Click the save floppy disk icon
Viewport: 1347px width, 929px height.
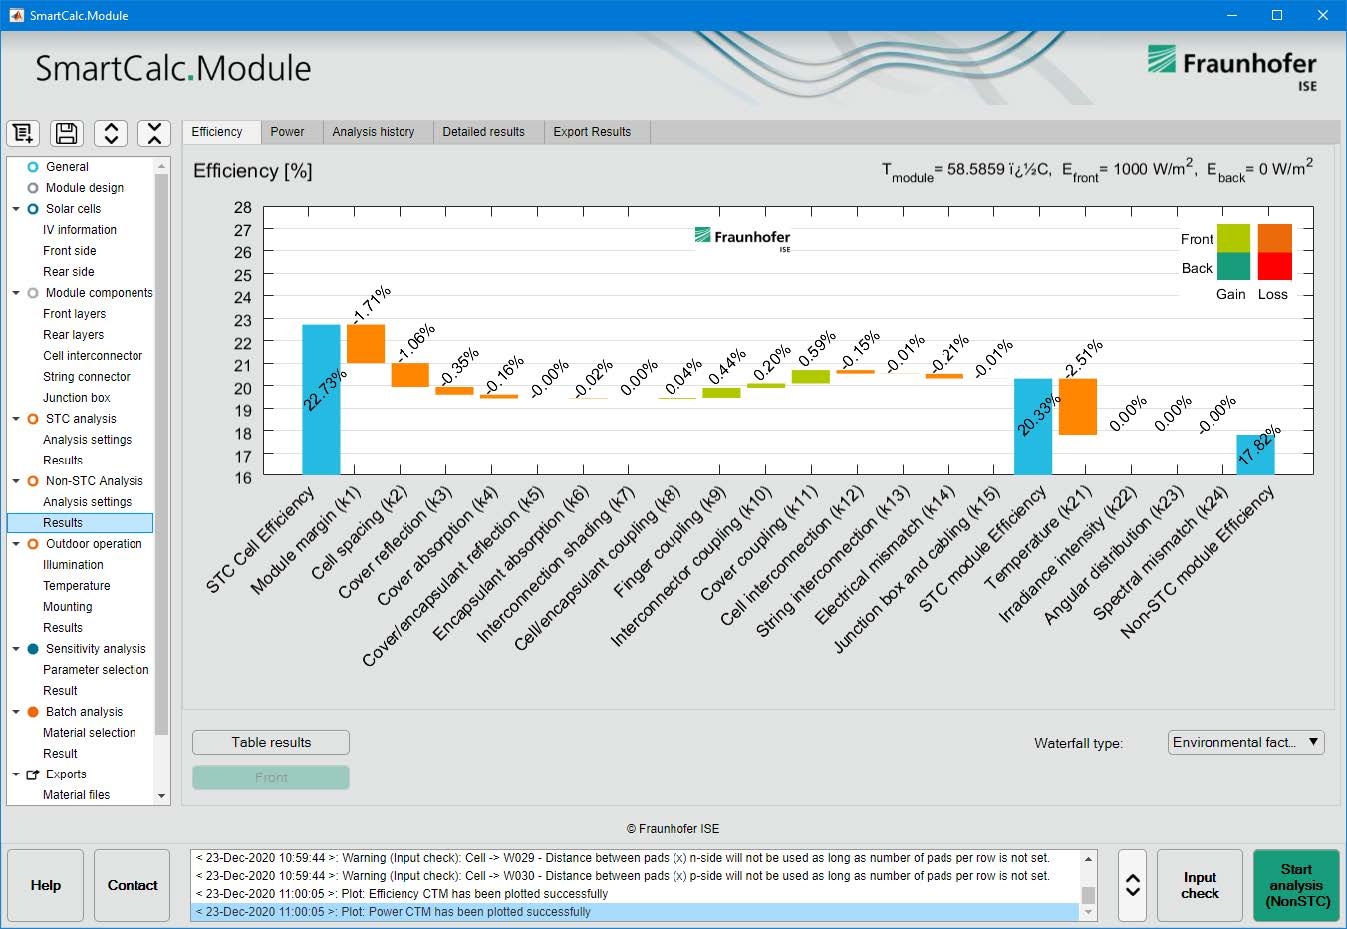67,133
